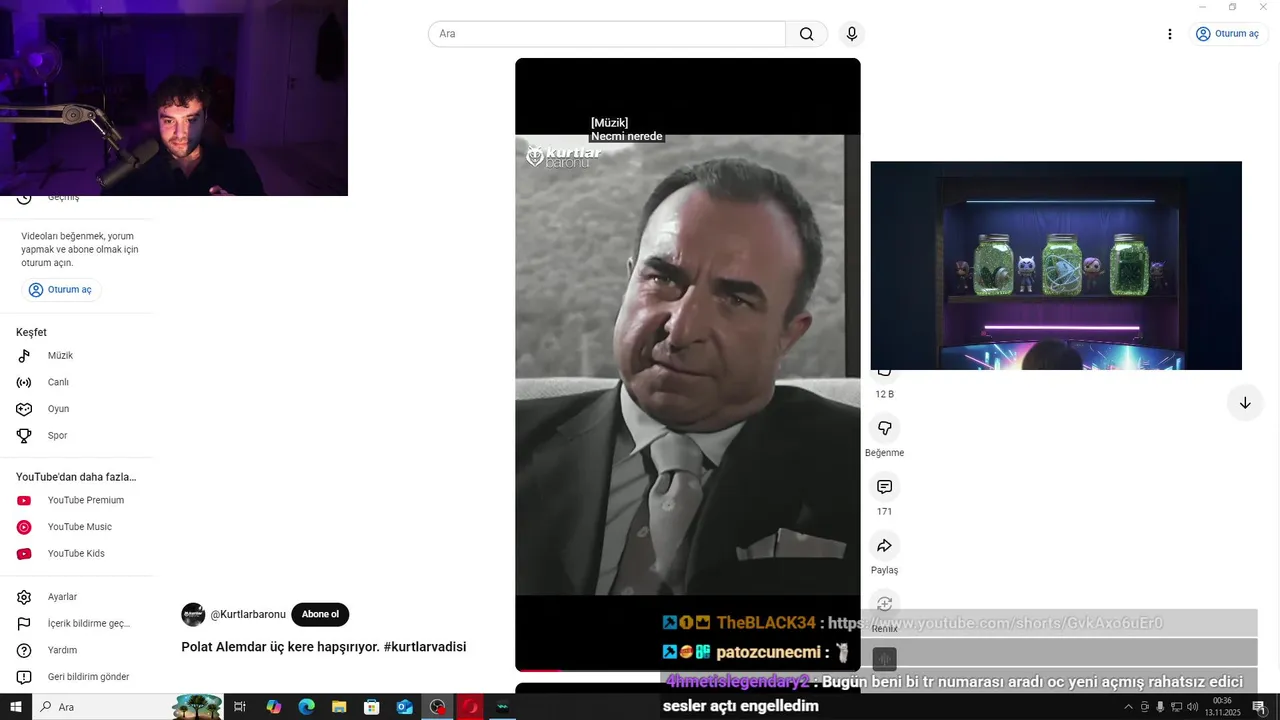The height and width of the screenshot is (720, 1280).
Task: Open the three-dot settings menu
Action: pos(1170,34)
